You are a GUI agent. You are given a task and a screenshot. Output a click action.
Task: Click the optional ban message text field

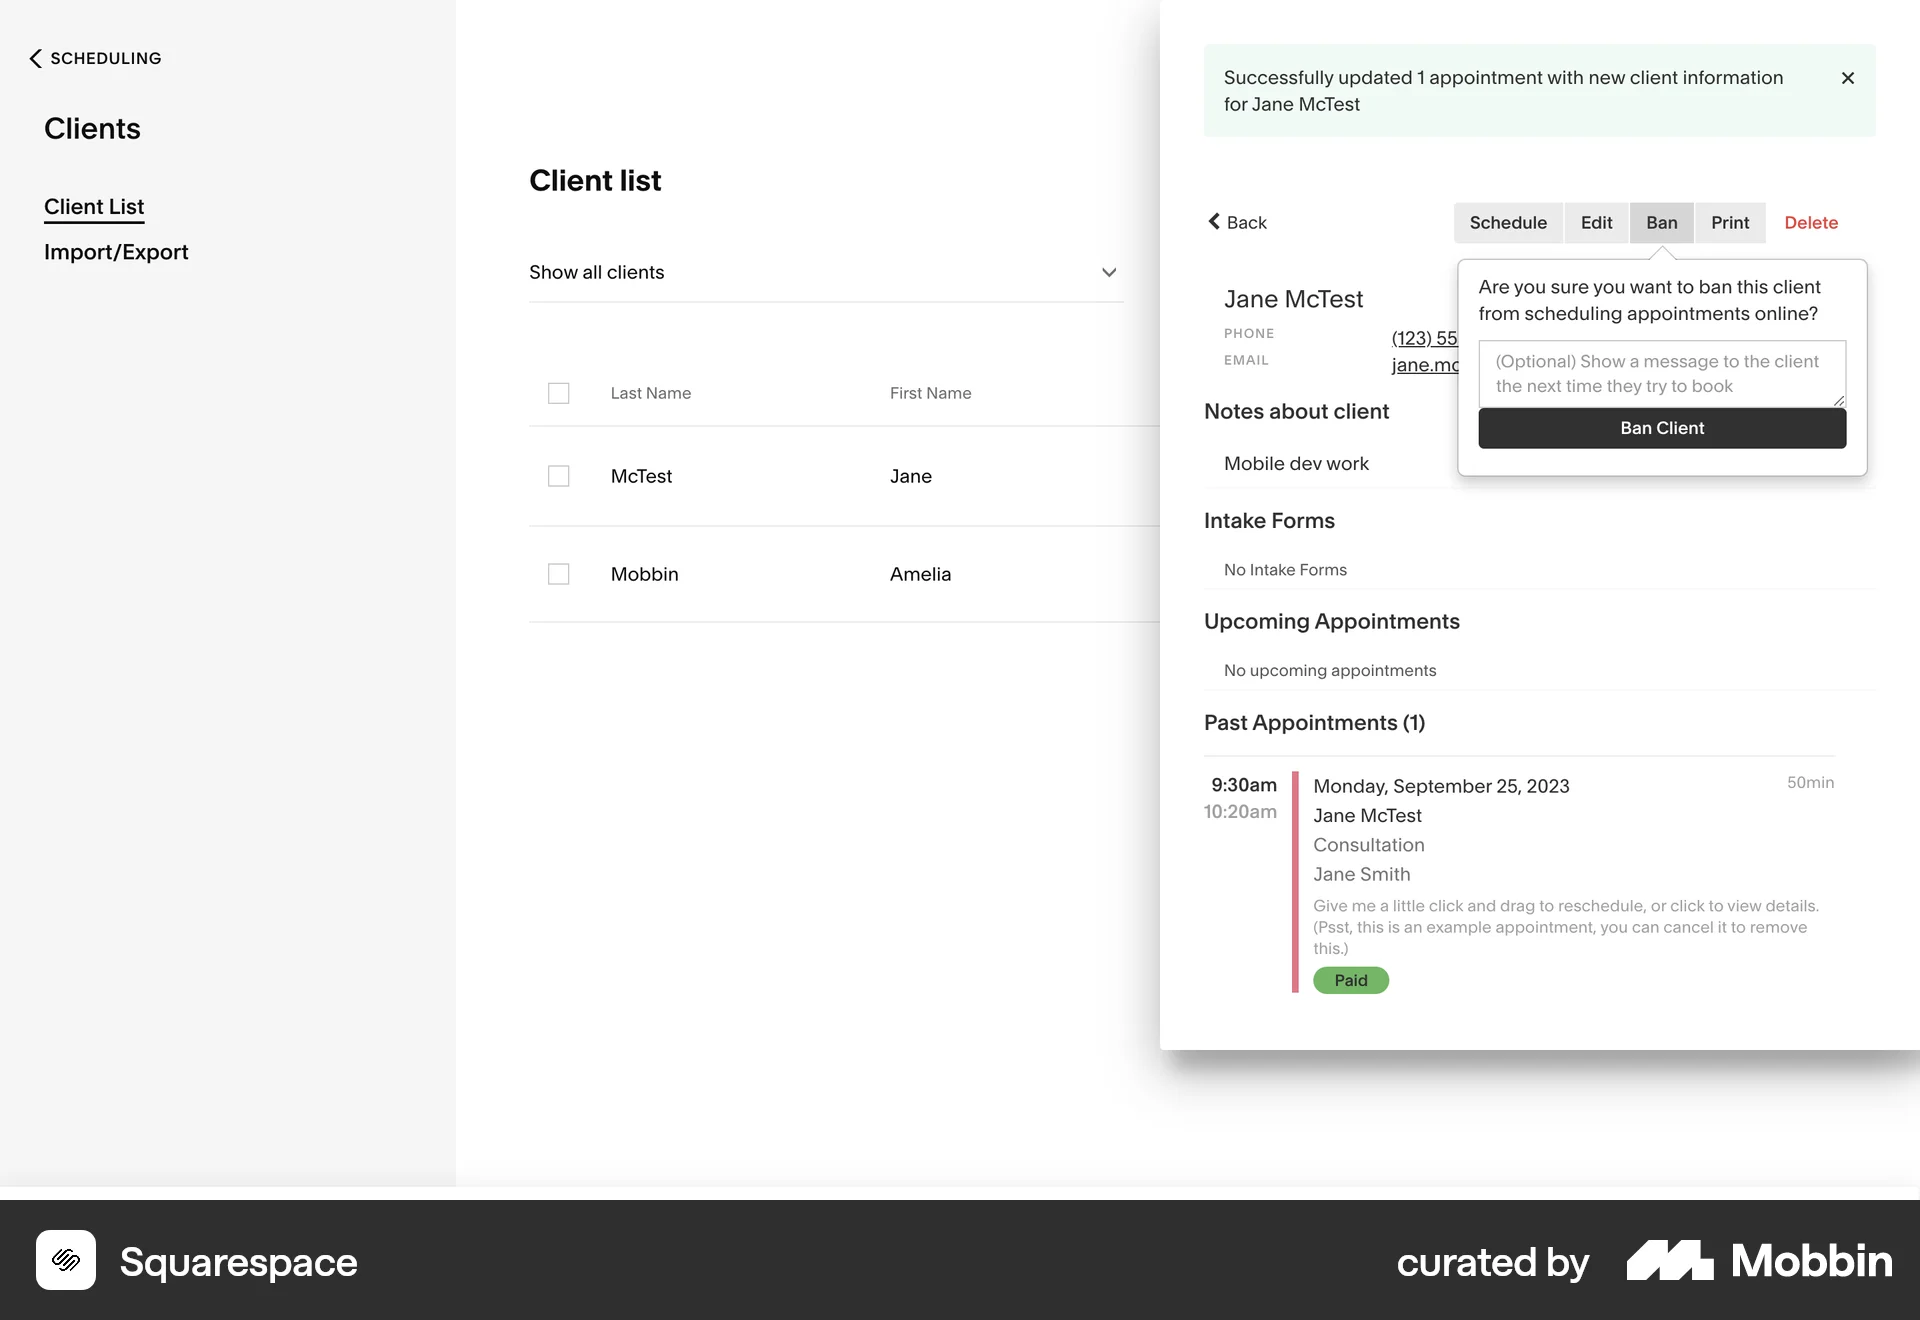pyautogui.click(x=1661, y=374)
